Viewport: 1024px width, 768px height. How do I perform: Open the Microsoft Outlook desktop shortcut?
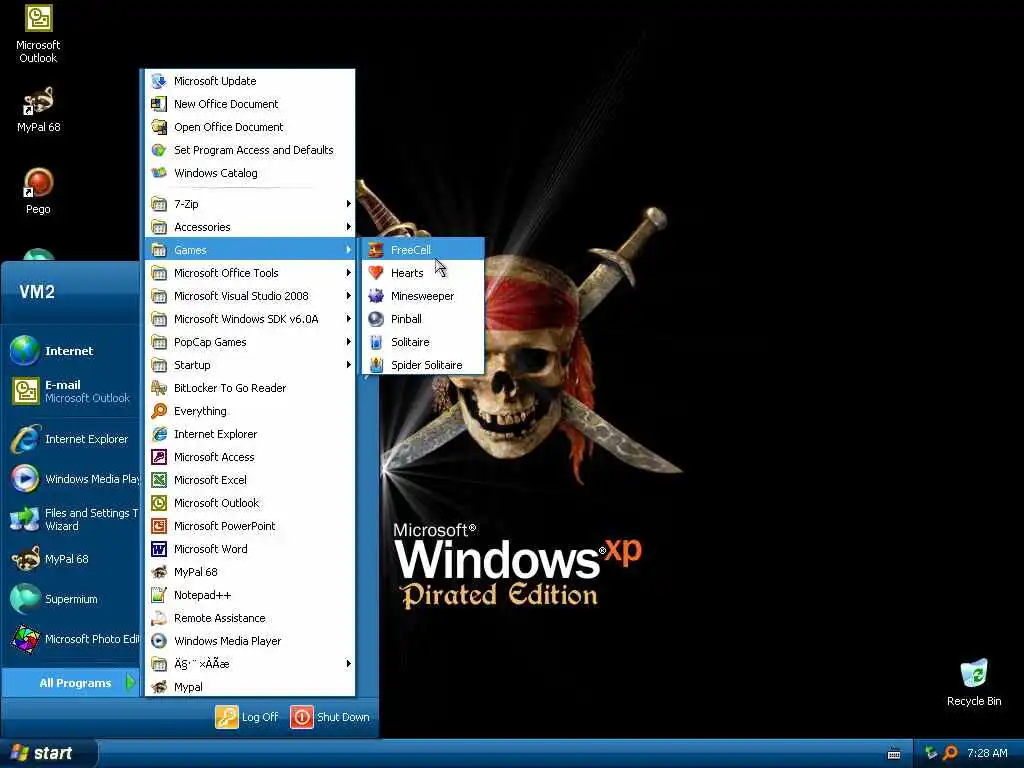38,34
